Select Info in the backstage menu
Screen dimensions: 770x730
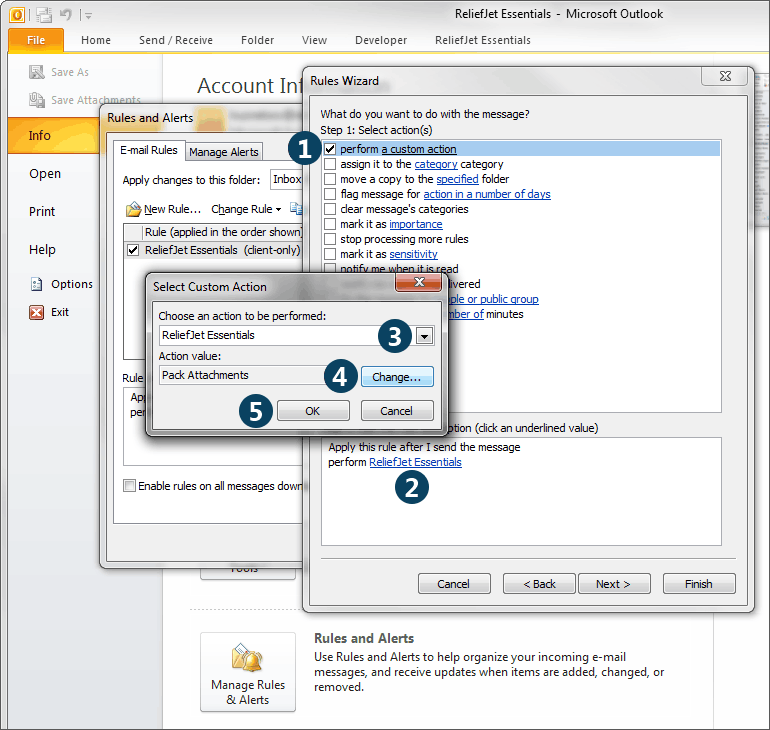(x=54, y=135)
